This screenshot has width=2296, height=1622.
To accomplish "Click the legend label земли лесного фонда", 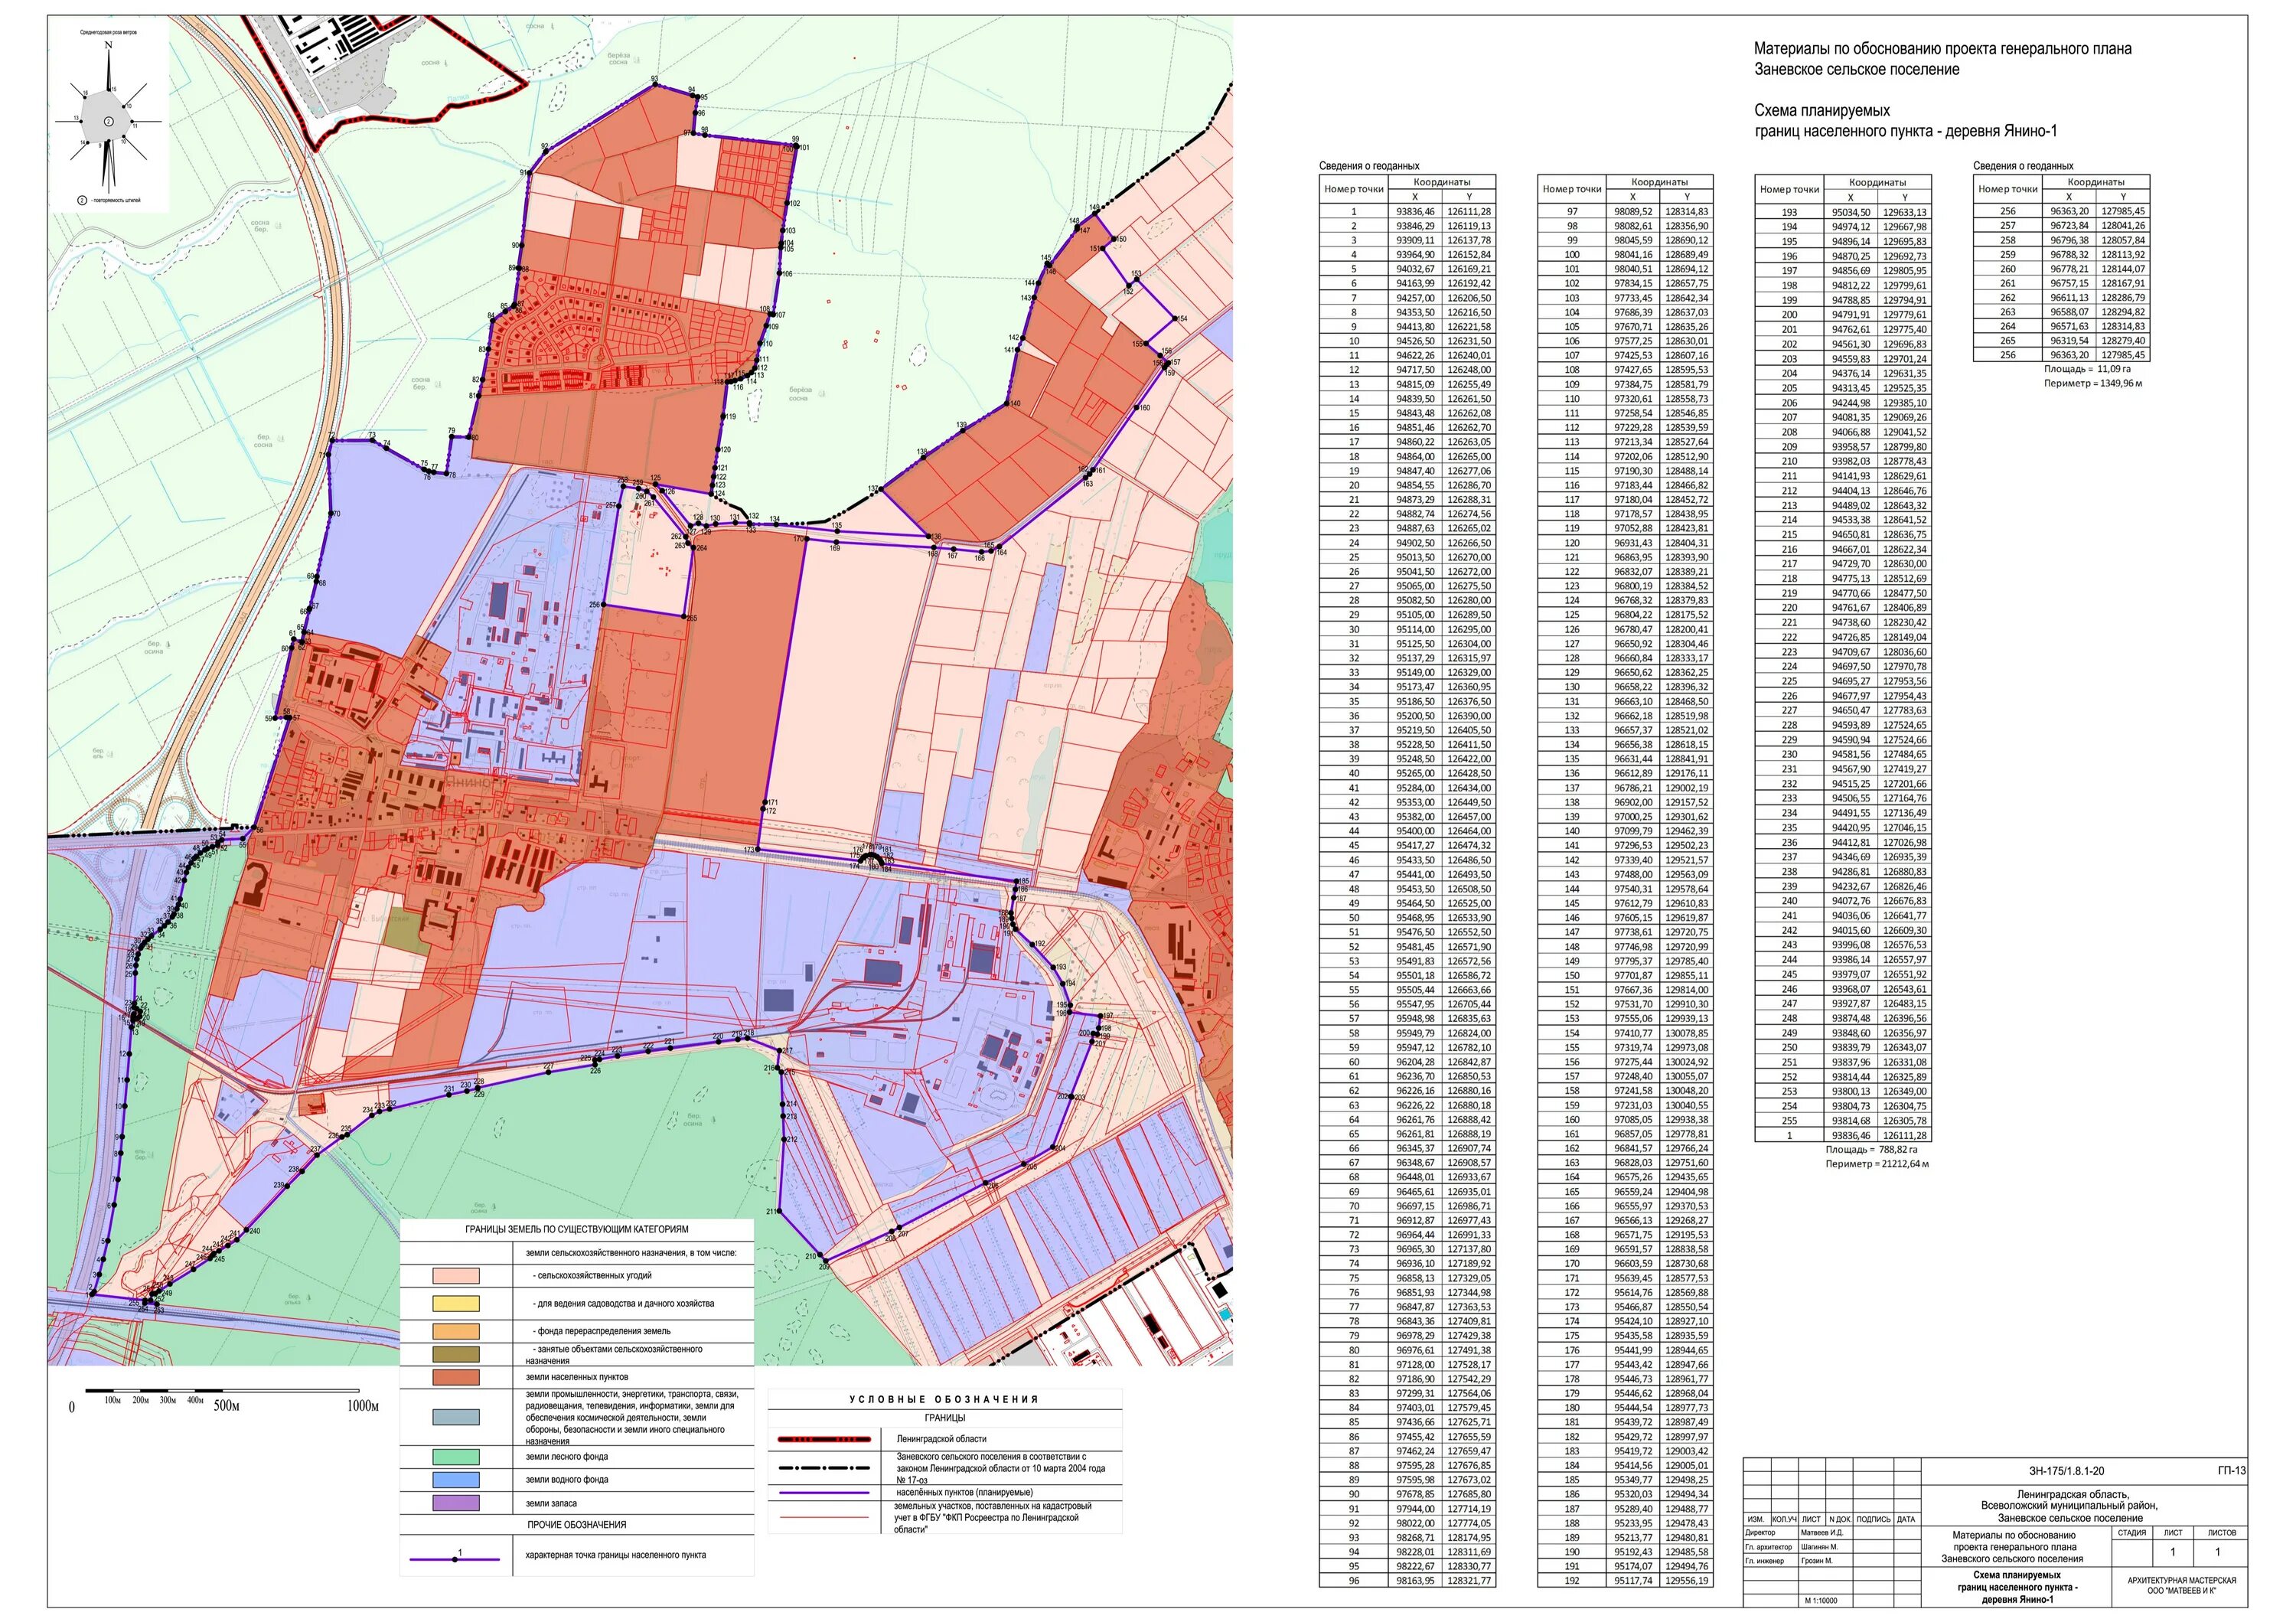I will 567,1456.
